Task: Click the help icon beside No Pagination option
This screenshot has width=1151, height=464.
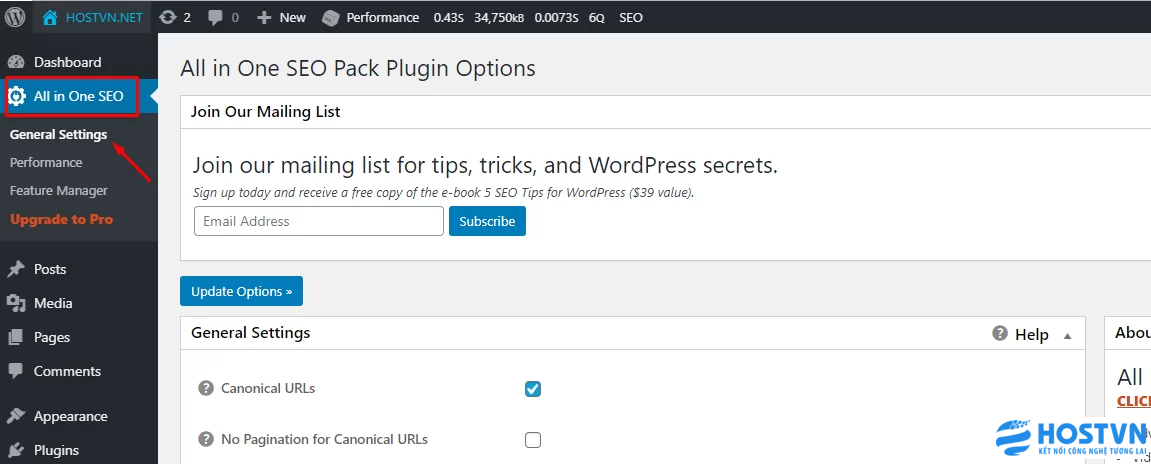Action: 206,439
